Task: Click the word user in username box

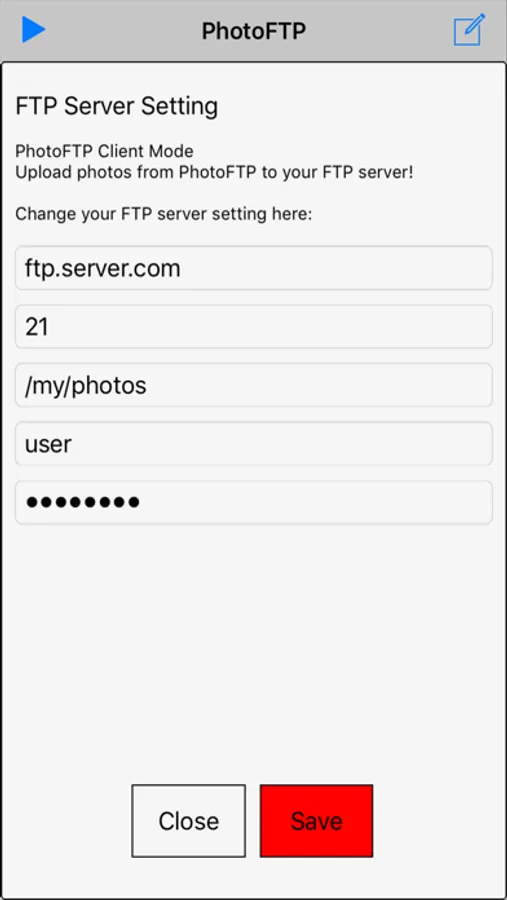Action: [x=48, y=444]
